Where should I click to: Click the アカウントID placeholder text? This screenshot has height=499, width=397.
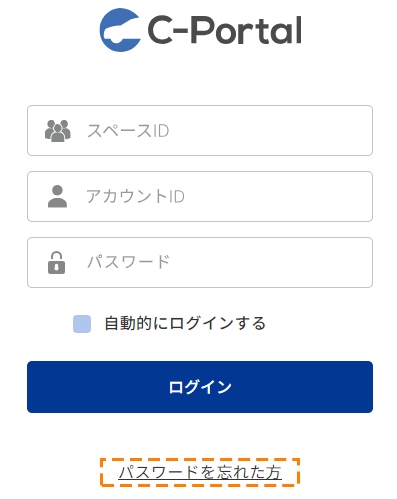coord(135,196)
